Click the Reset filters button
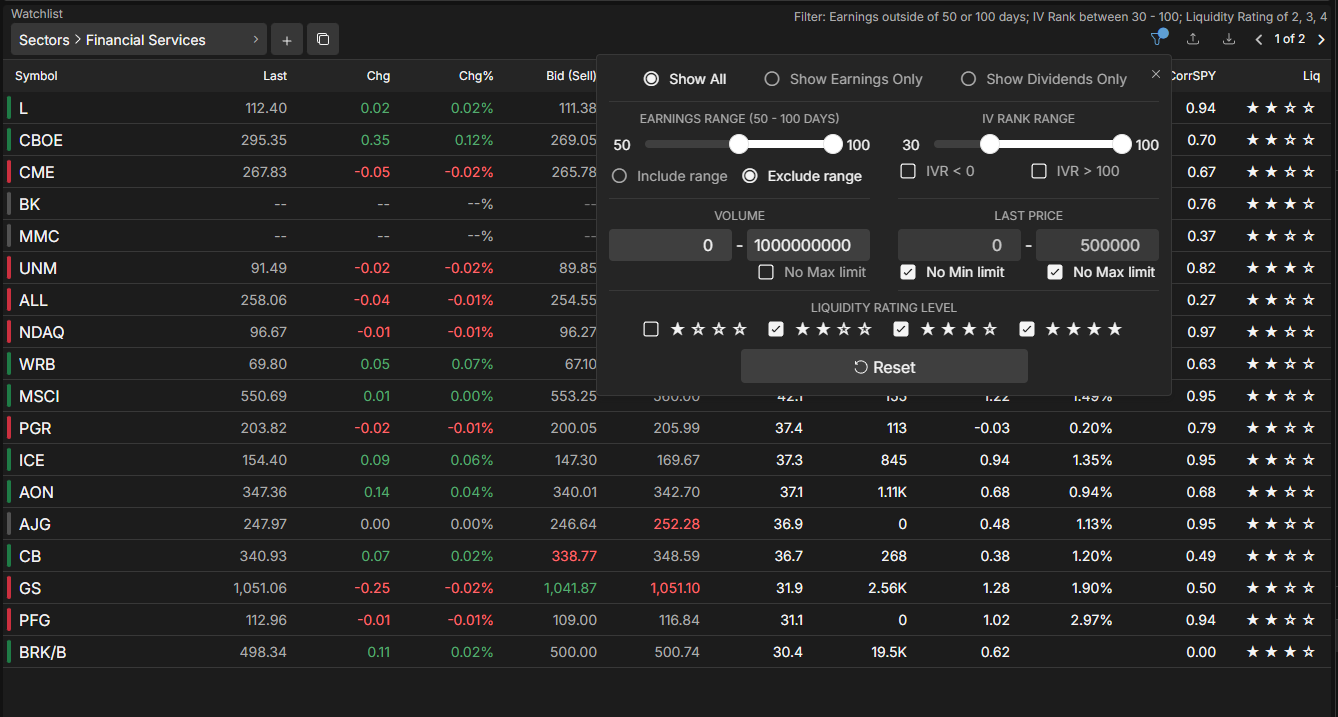 pyautogui.click(x=884, y=367)
